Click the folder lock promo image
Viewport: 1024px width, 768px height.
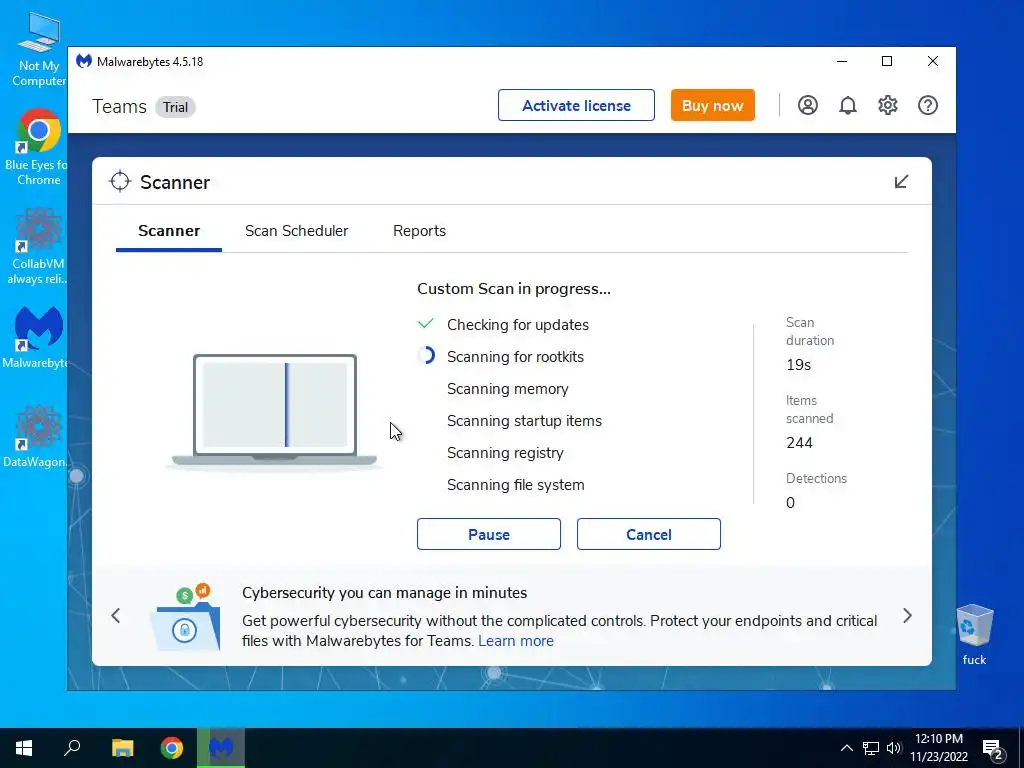[185, 617]
